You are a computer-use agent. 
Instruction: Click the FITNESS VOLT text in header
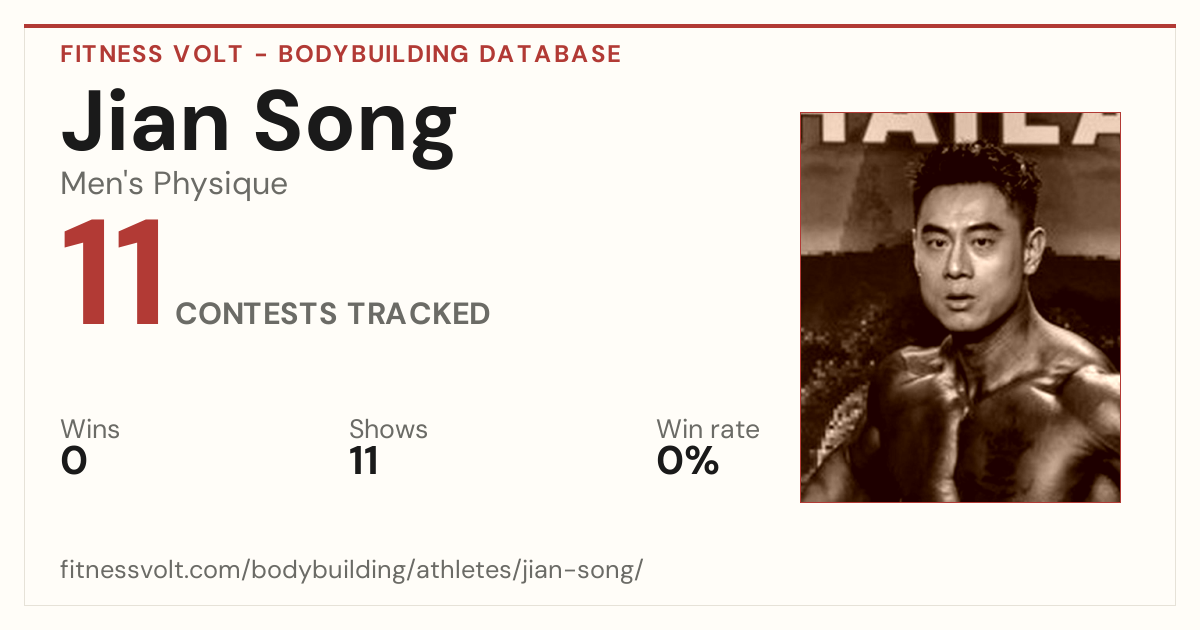click(151, 54)
